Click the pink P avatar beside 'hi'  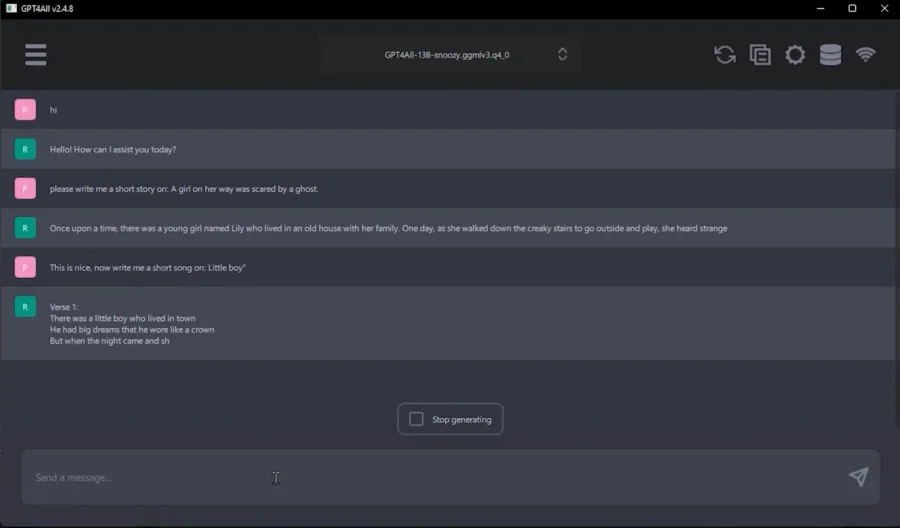point(25,110)
